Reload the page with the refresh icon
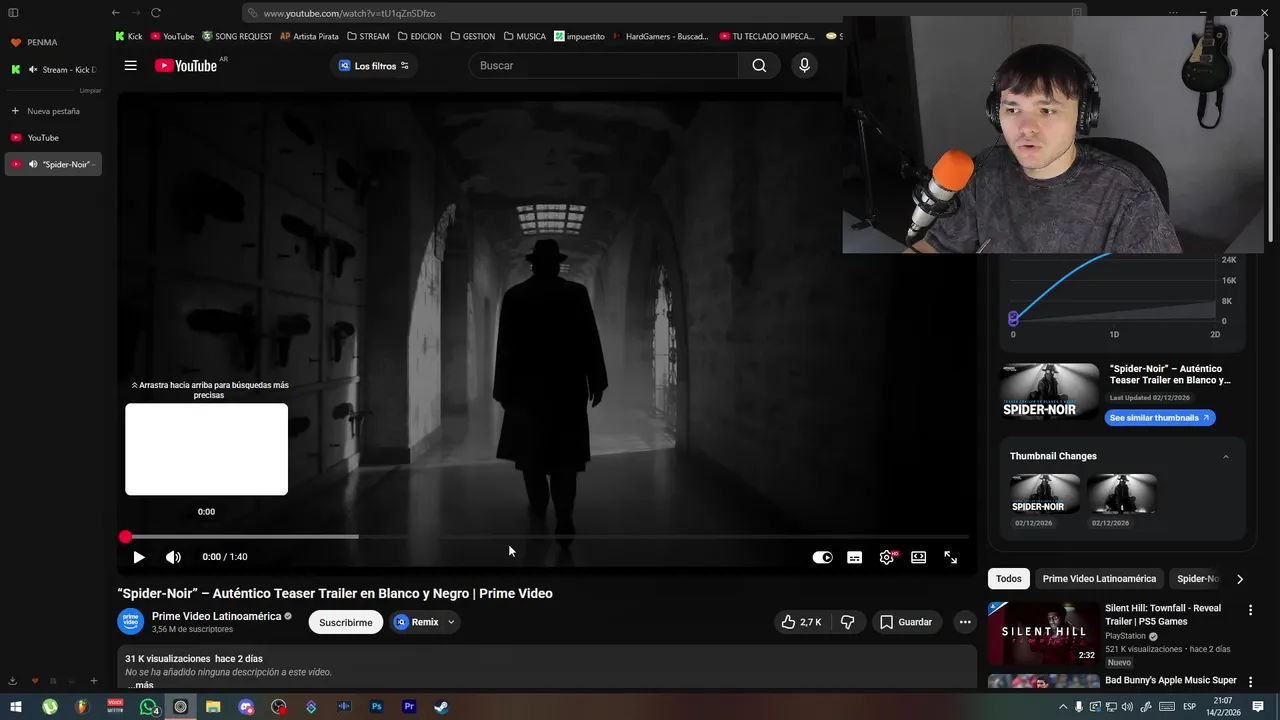The height and width of the screenshot is (720, 1280). [156, 13]
